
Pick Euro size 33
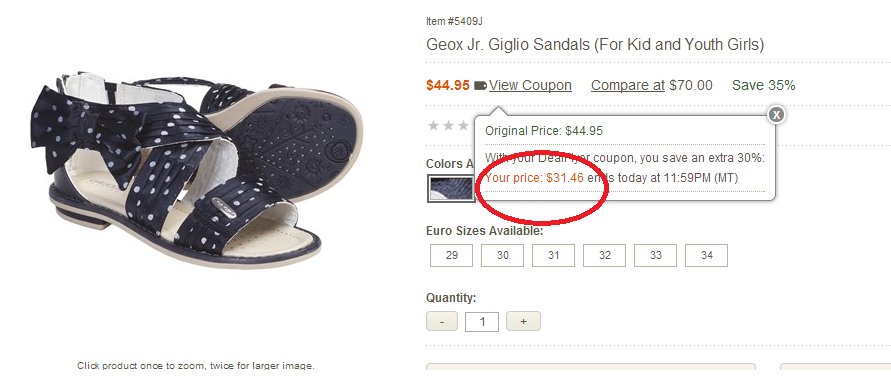coord(656,255)
